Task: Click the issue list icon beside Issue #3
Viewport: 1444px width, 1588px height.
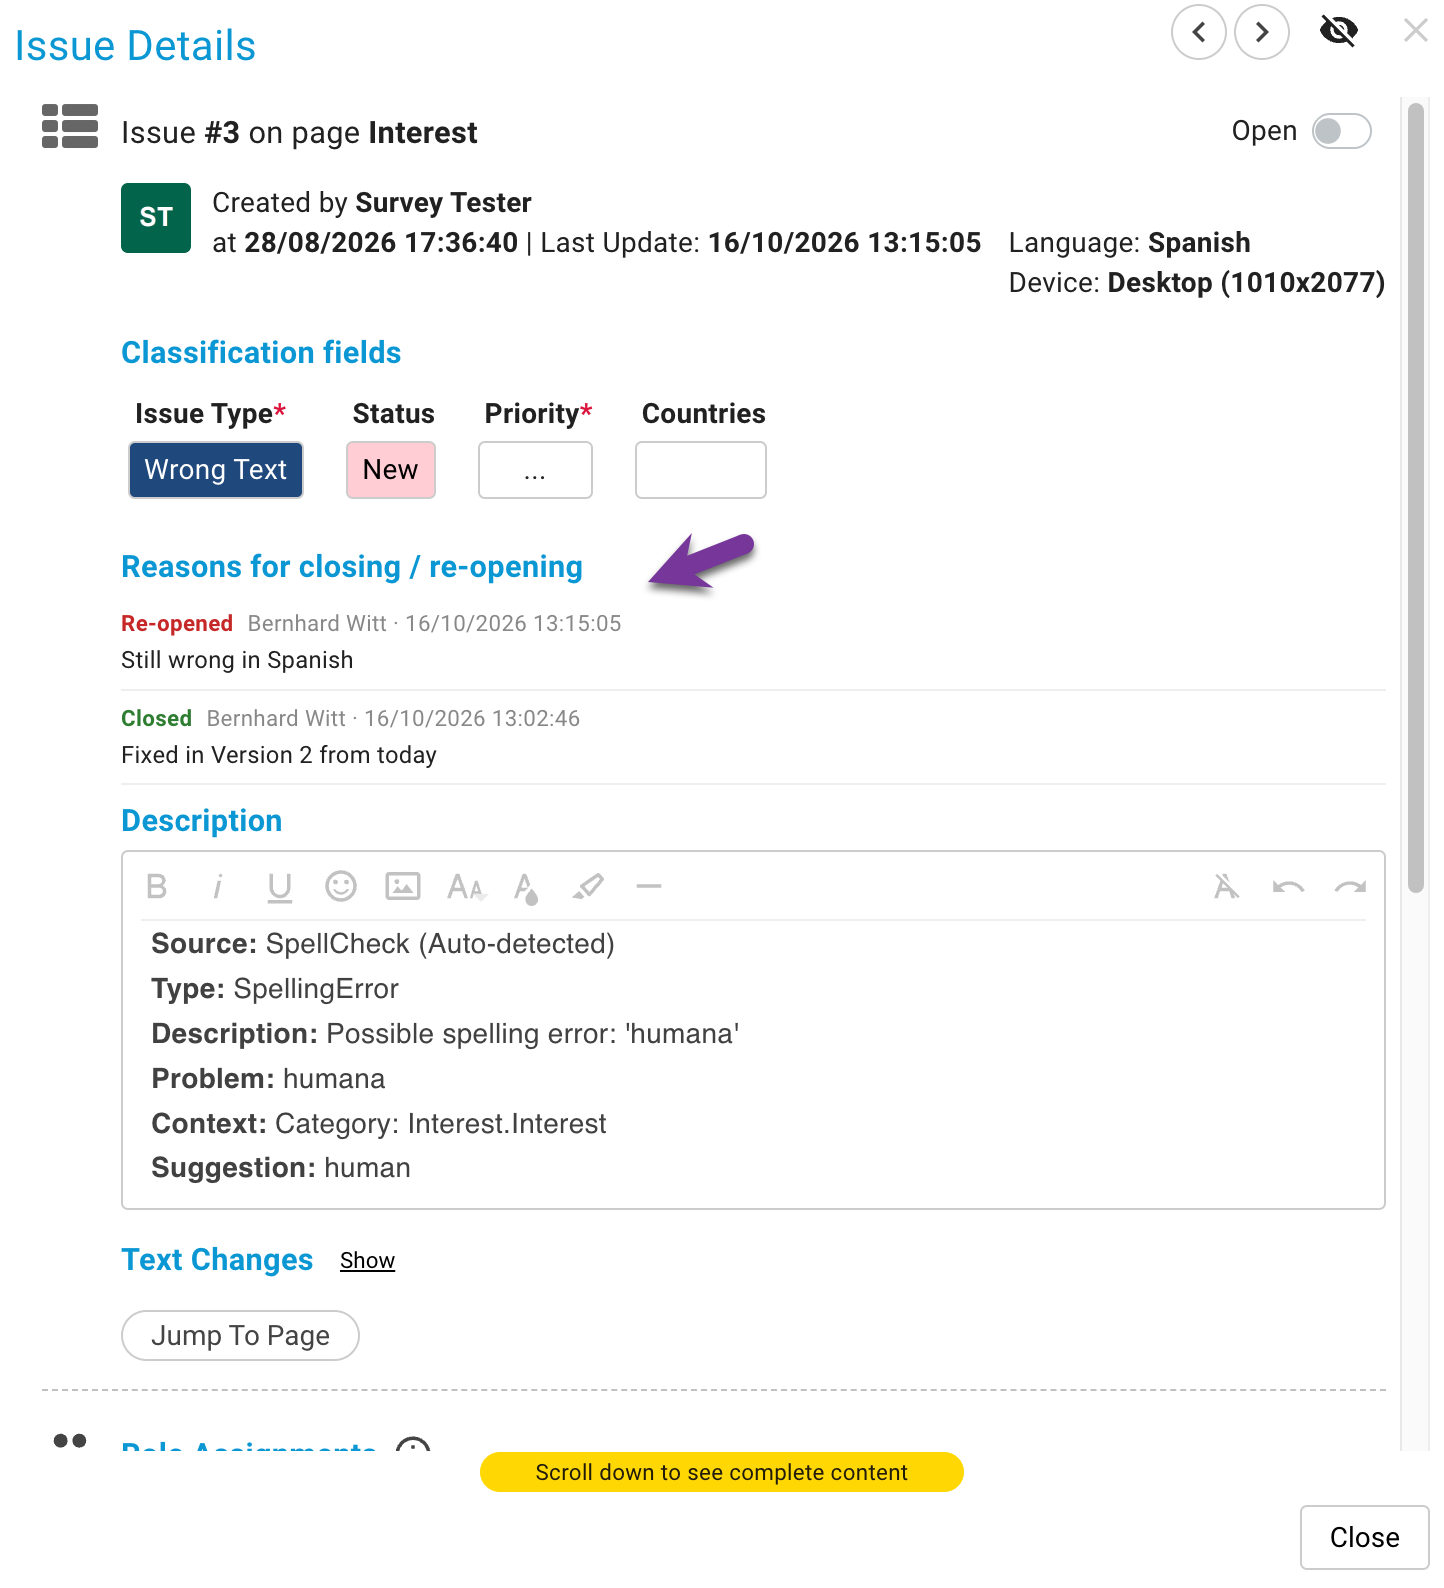Action: coord(70,127)
